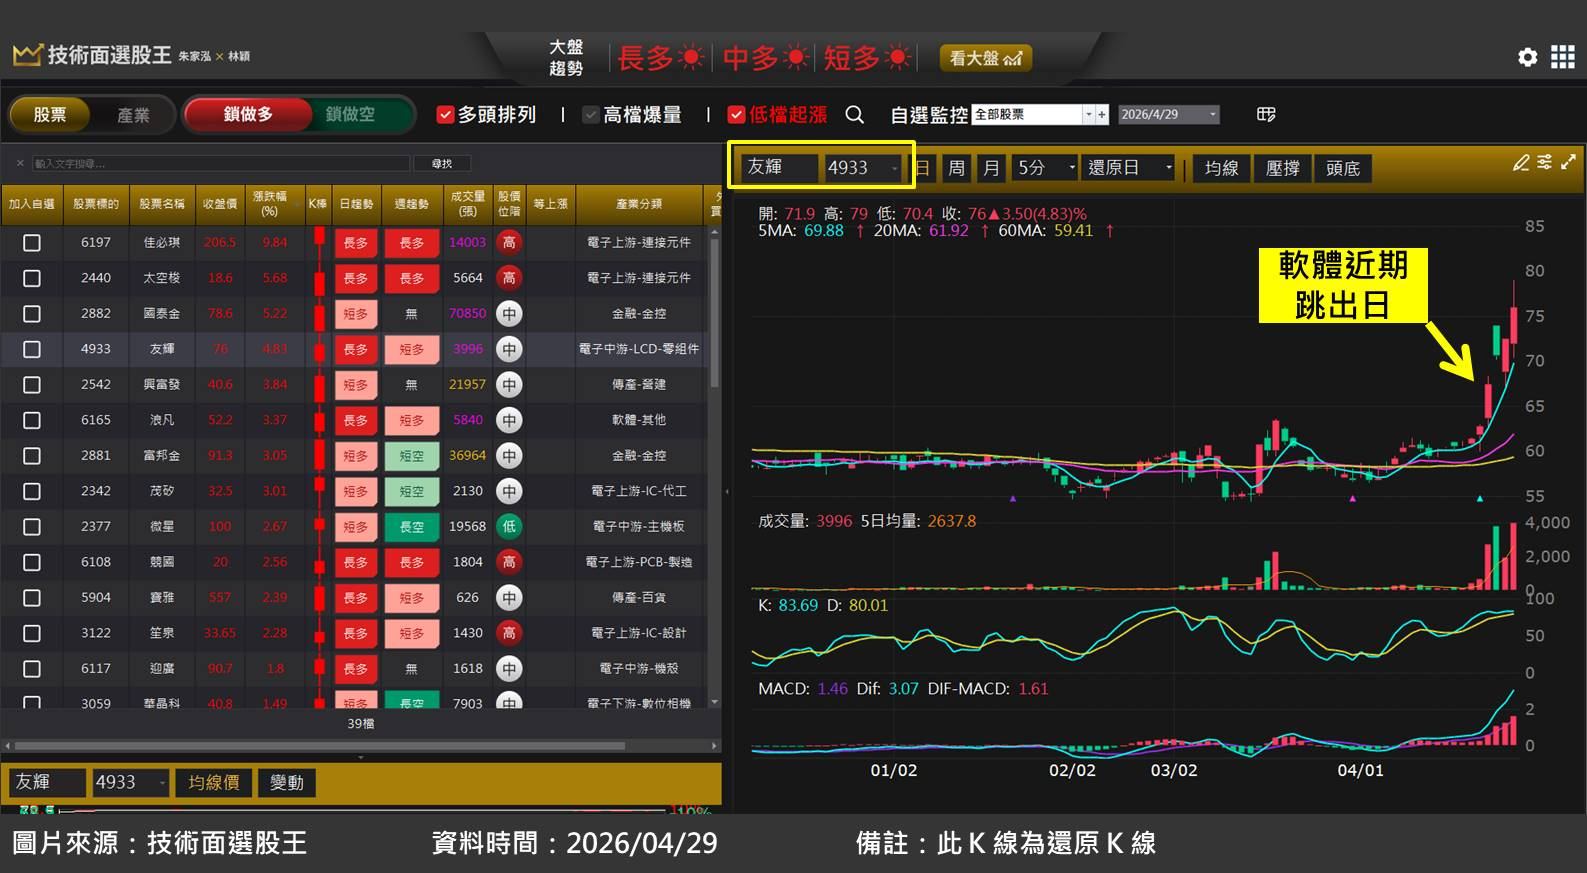The image size is (1587, 873).
Task: Sort by 漲跌幅(%) column header
Action: click(x=274, y=204)
